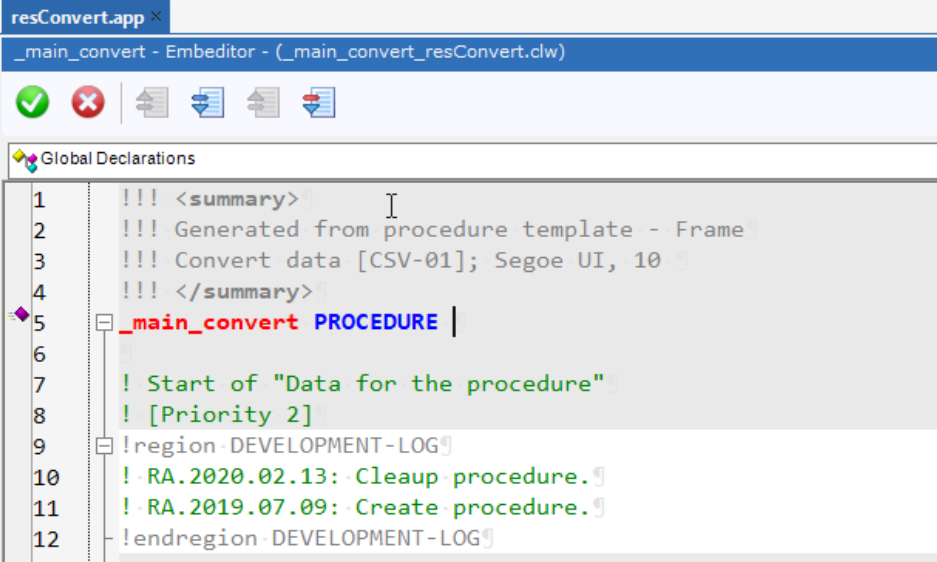937x562 pixels.
Task: Click the purple diamond marker beside line 5
Action: (x=20, y=315)
